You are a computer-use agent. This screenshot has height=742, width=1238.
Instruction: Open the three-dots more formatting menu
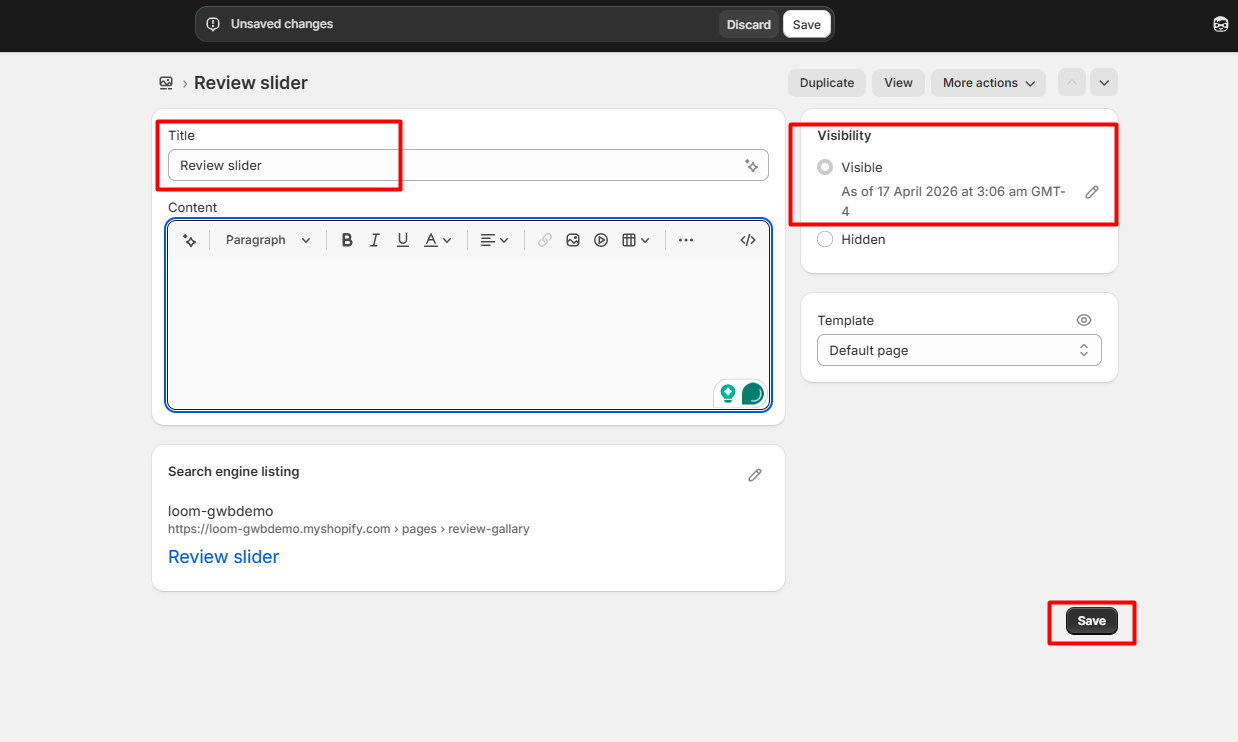point(686,240)
